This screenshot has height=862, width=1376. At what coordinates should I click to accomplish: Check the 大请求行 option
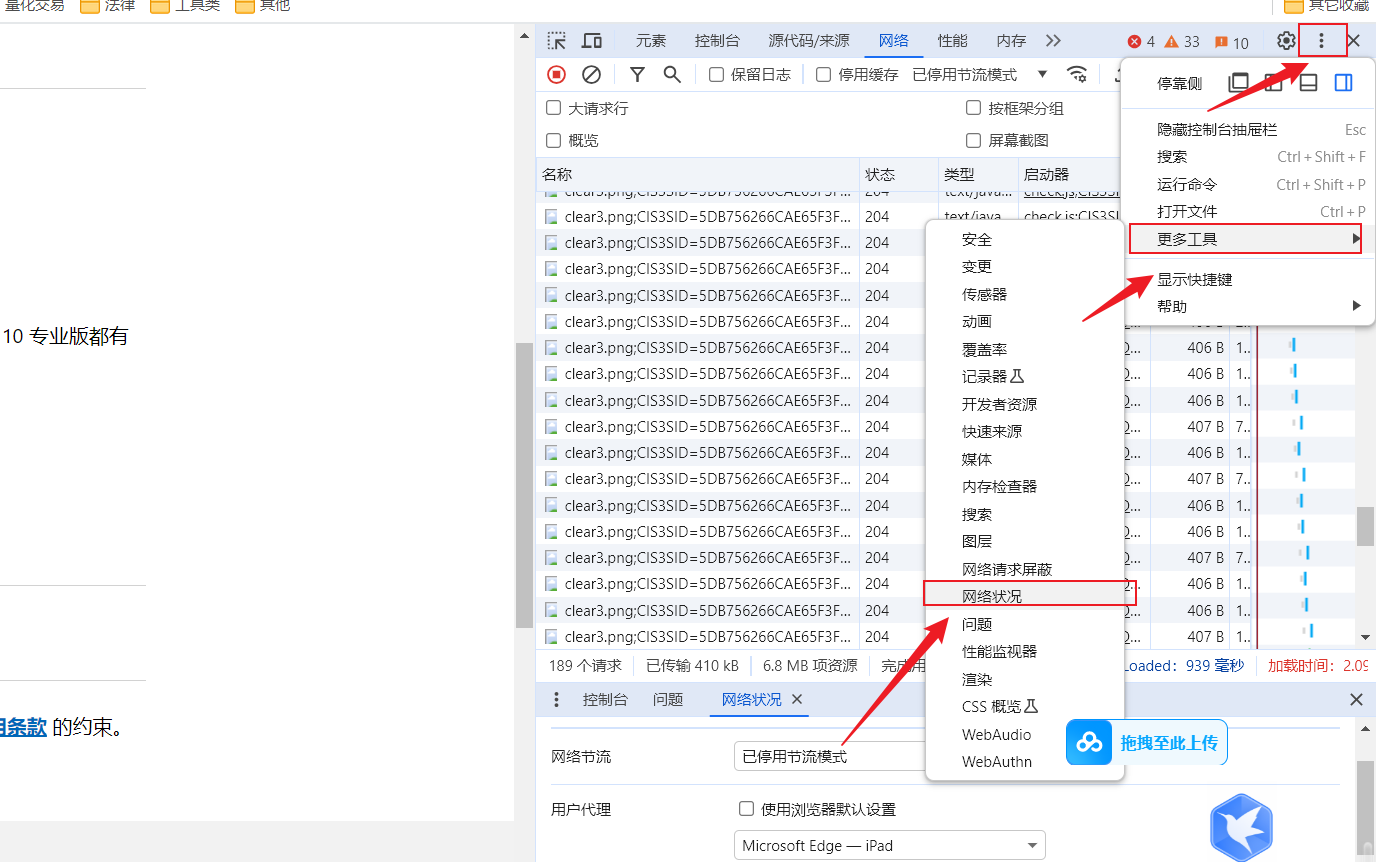click(x=553, y=108)
